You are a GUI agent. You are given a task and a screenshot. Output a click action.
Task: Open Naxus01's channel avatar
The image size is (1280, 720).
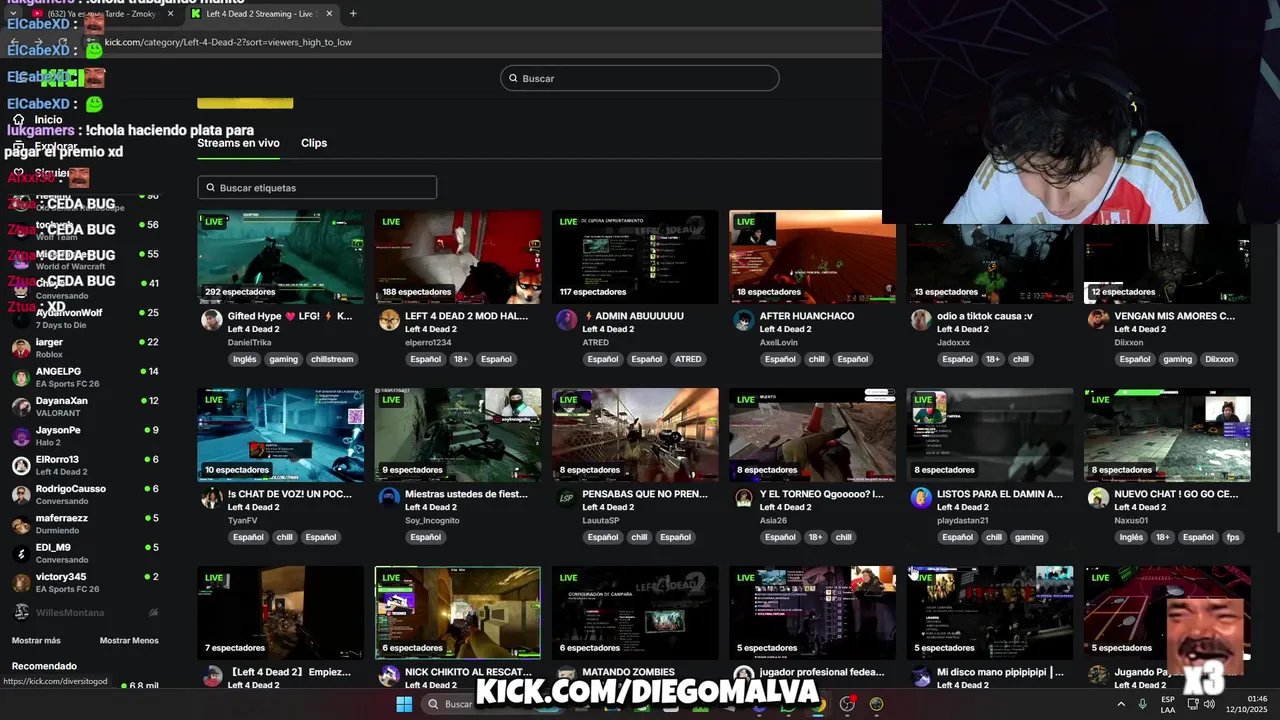(x=1098, y=498)
